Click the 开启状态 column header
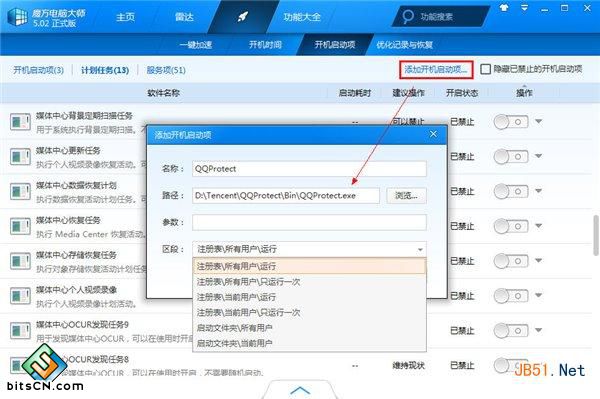600x399 pixels. click(x=462, y=93)
